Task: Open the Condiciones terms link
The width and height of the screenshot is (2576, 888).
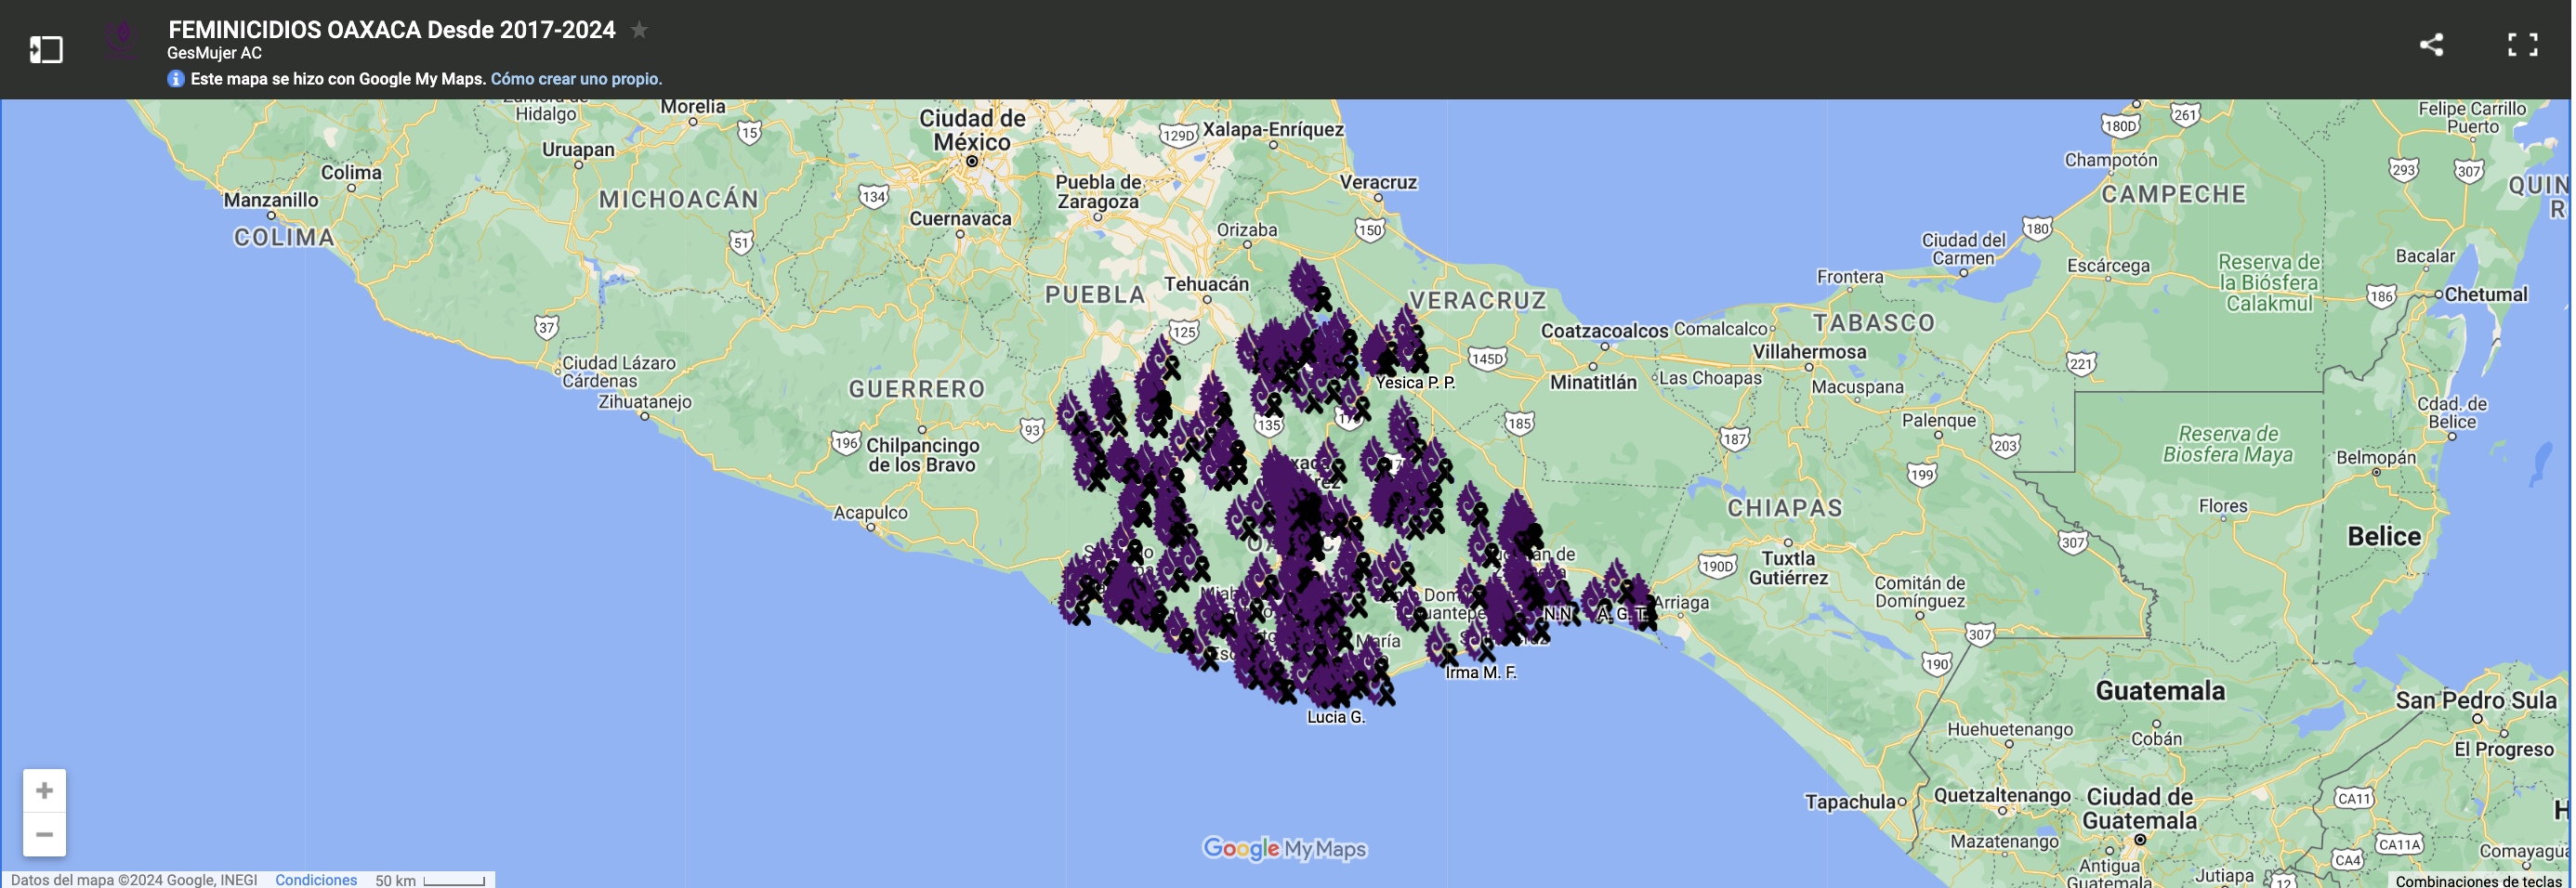Action: (x=316, y=880)
